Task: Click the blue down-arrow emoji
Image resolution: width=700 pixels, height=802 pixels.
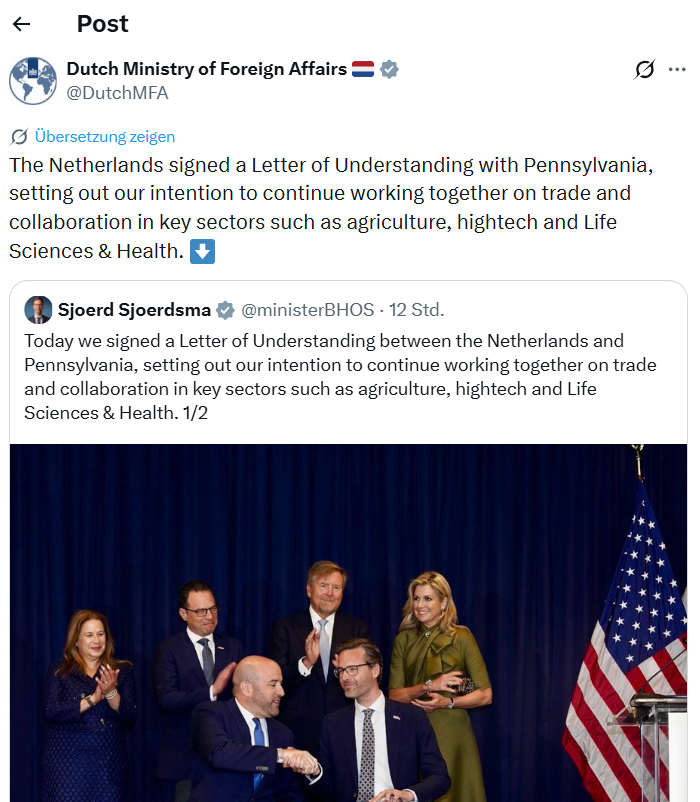Action: point(202,251)
